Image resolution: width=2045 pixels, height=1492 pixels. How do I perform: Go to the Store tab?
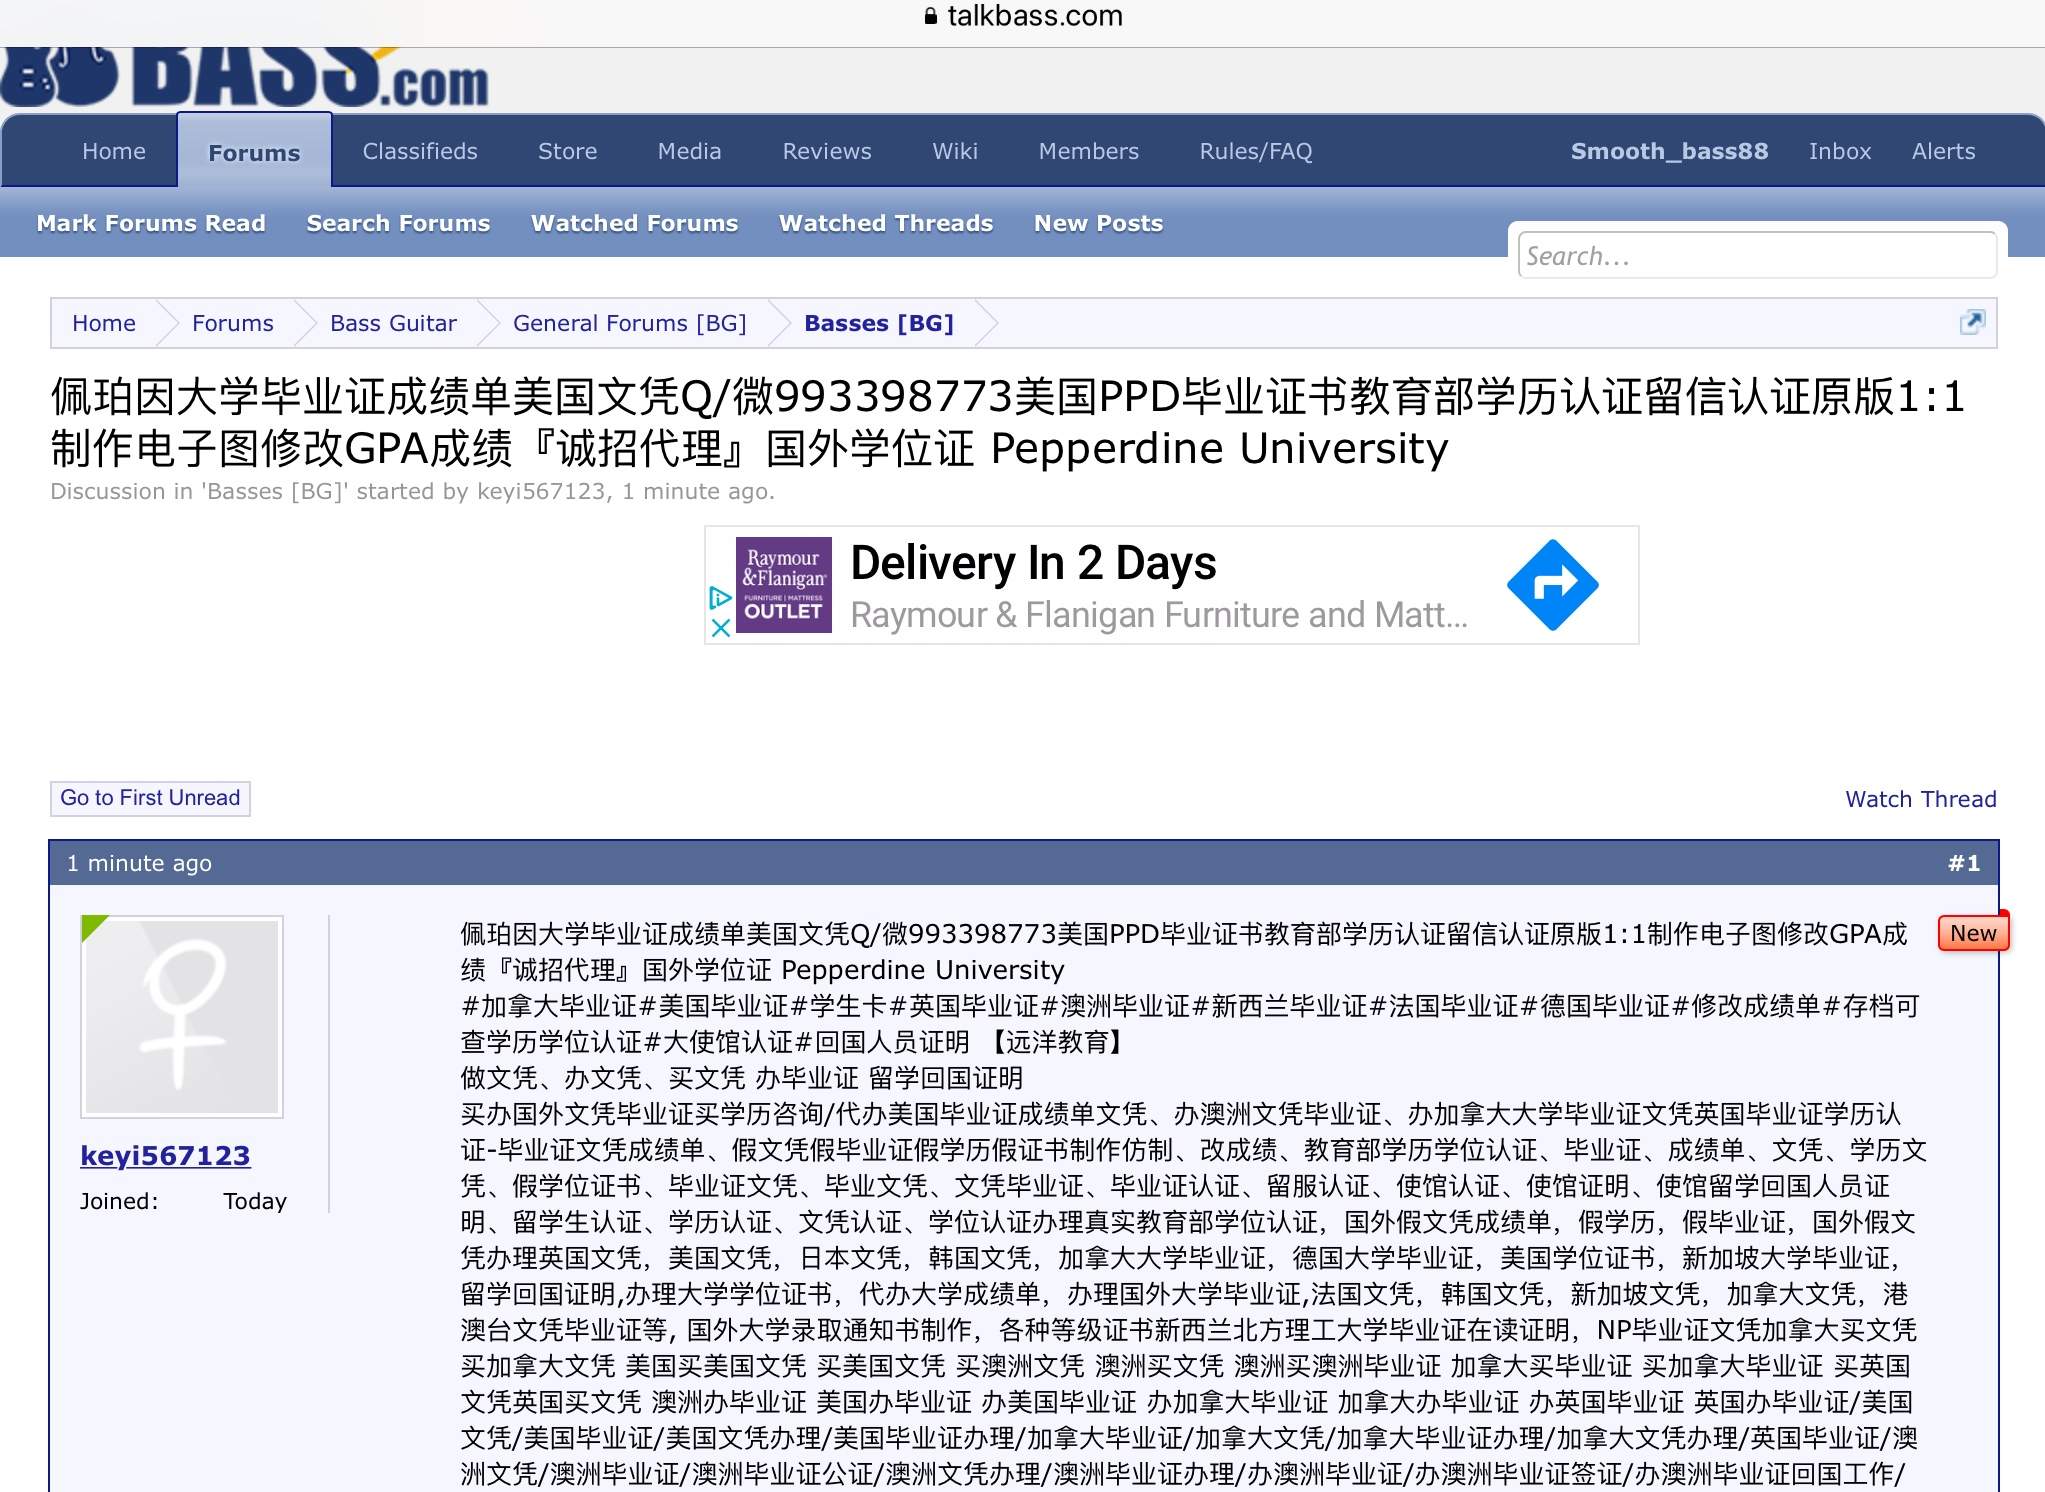coord(567,151)
